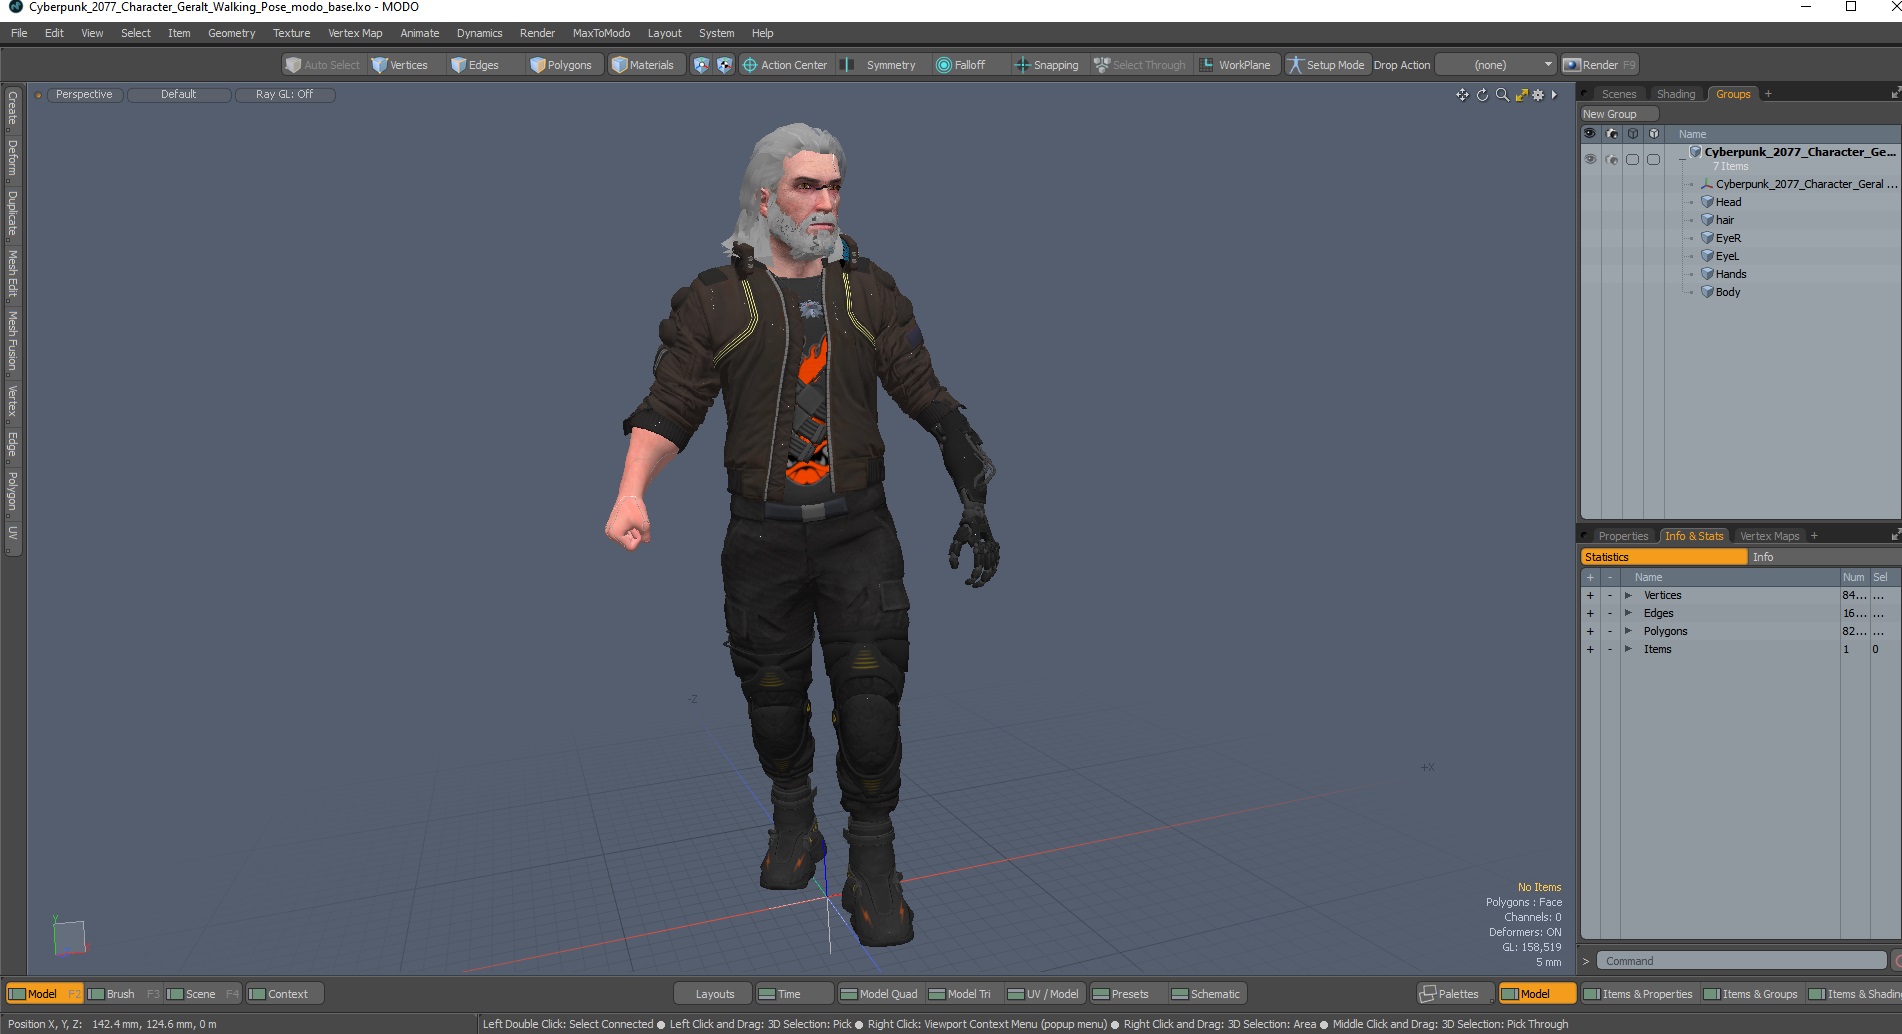1902x1034 pixels.
Task: Click the viewport pan/move icon
Action: click(1462, 95)
